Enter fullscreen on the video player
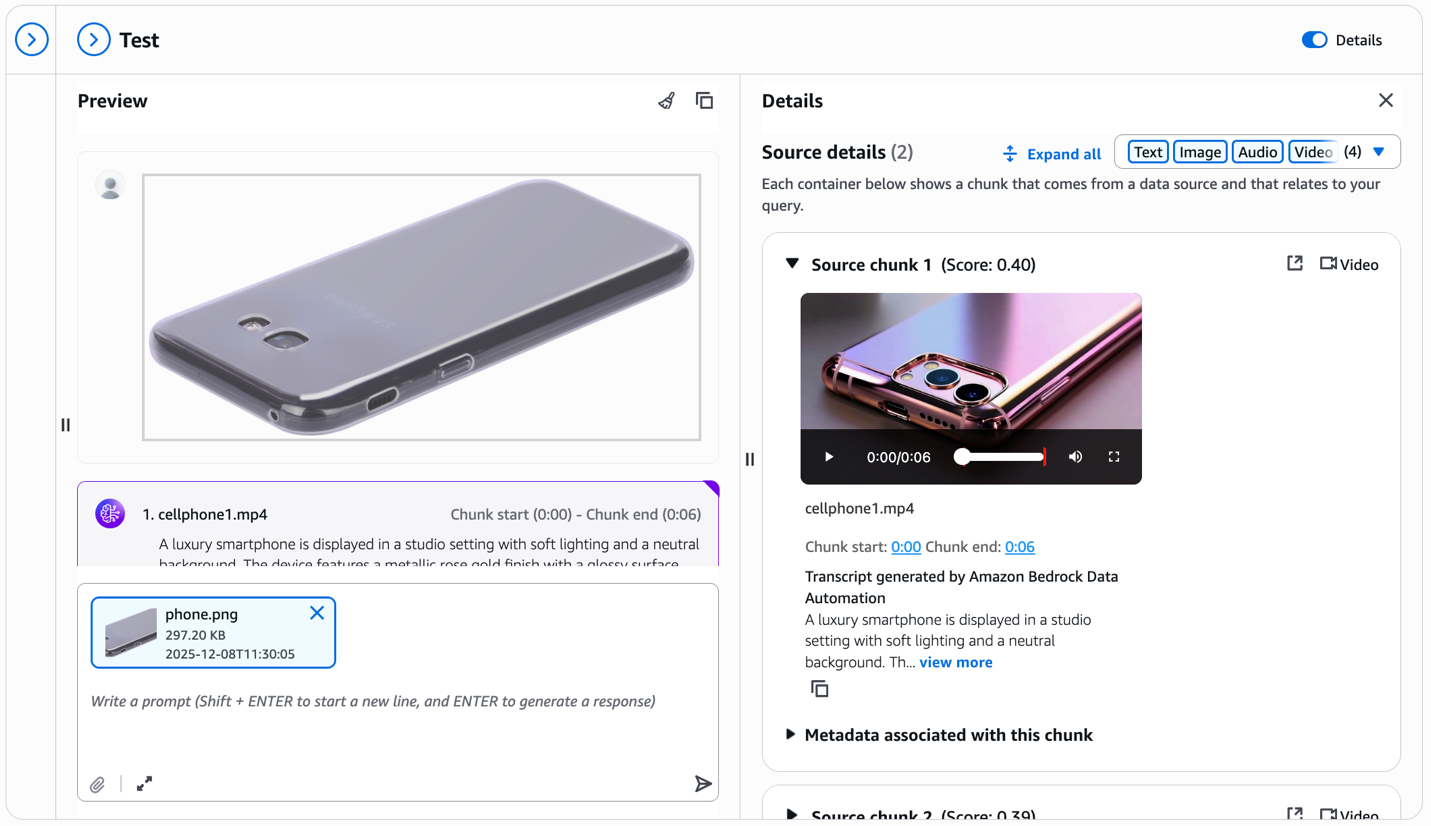 coord(1114,457)
